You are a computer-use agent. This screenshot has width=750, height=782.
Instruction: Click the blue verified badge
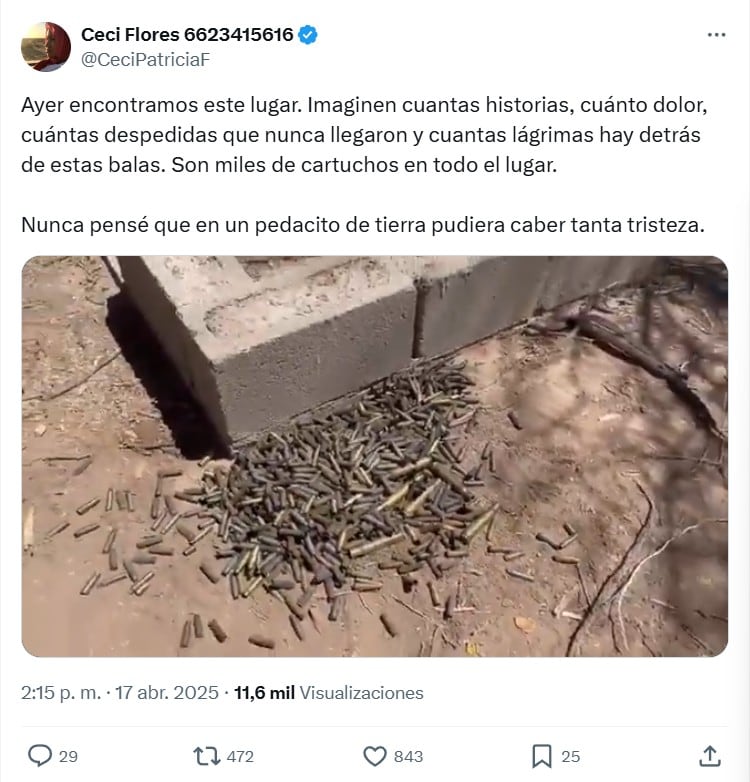click(308, 35)
